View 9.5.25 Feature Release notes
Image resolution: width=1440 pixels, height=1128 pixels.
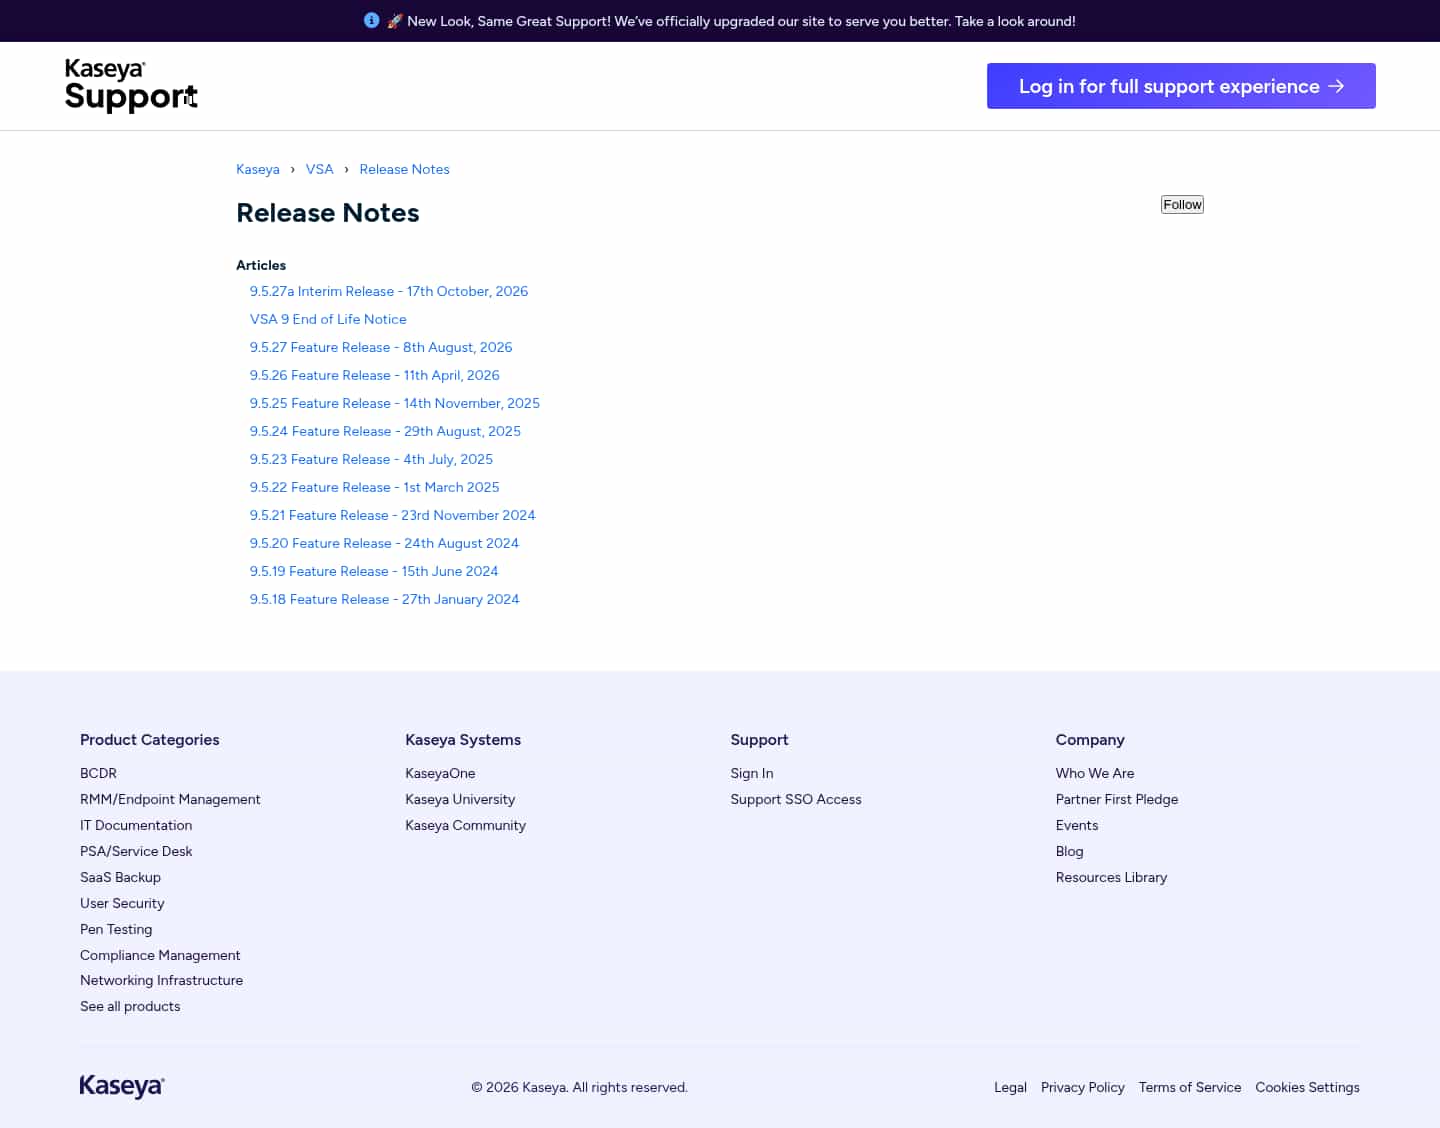click(395, 403)
